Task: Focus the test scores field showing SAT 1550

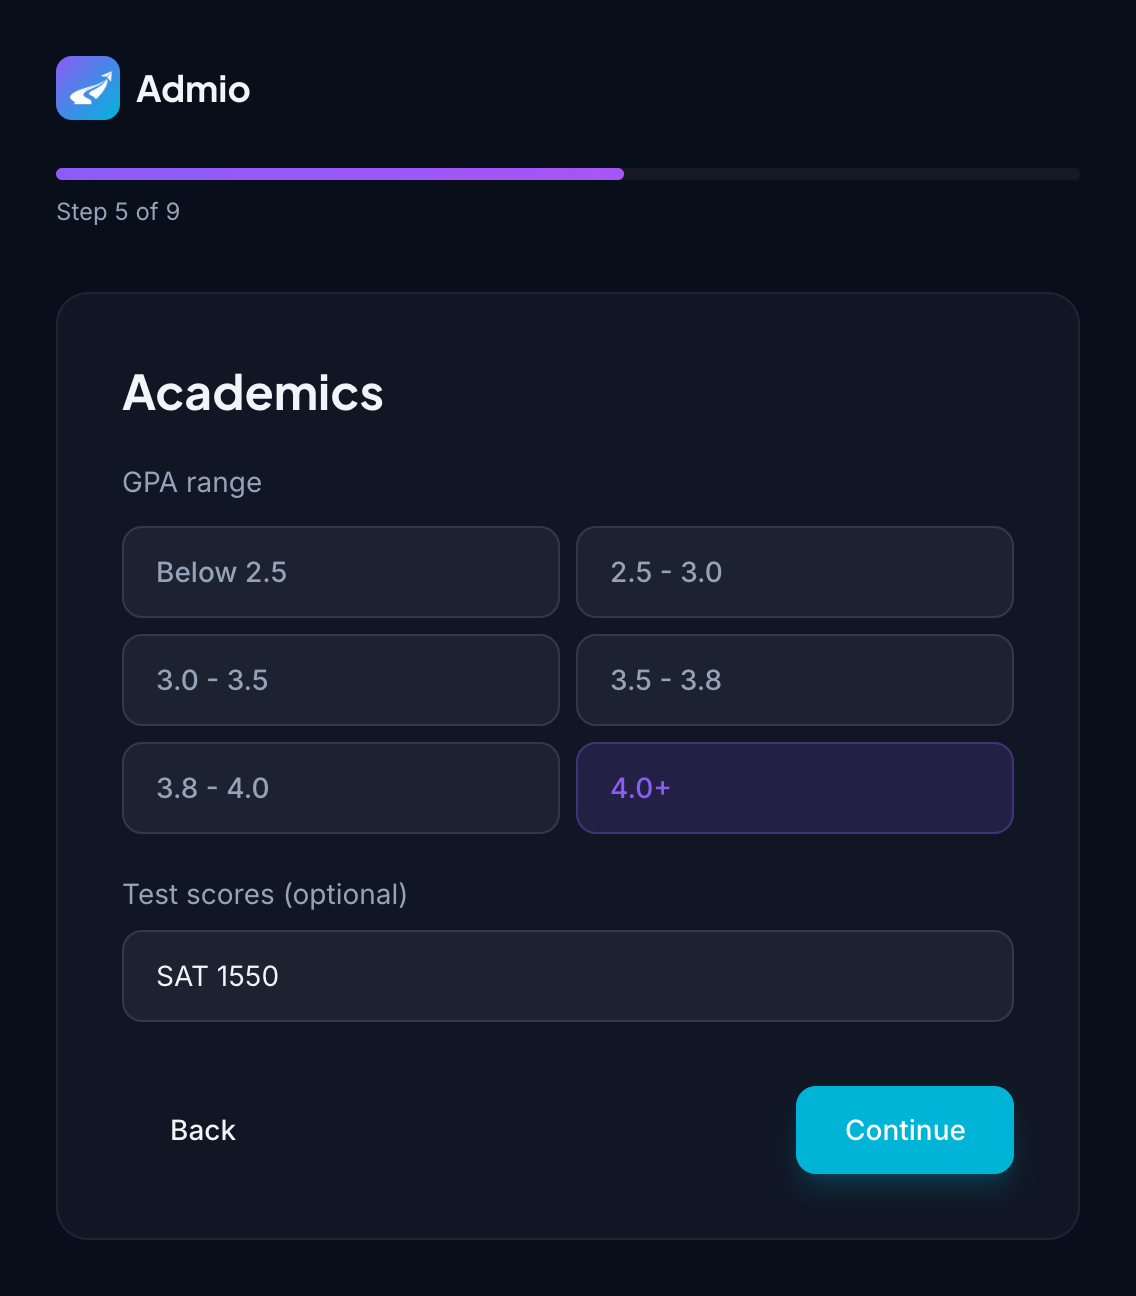Action: 568,976
